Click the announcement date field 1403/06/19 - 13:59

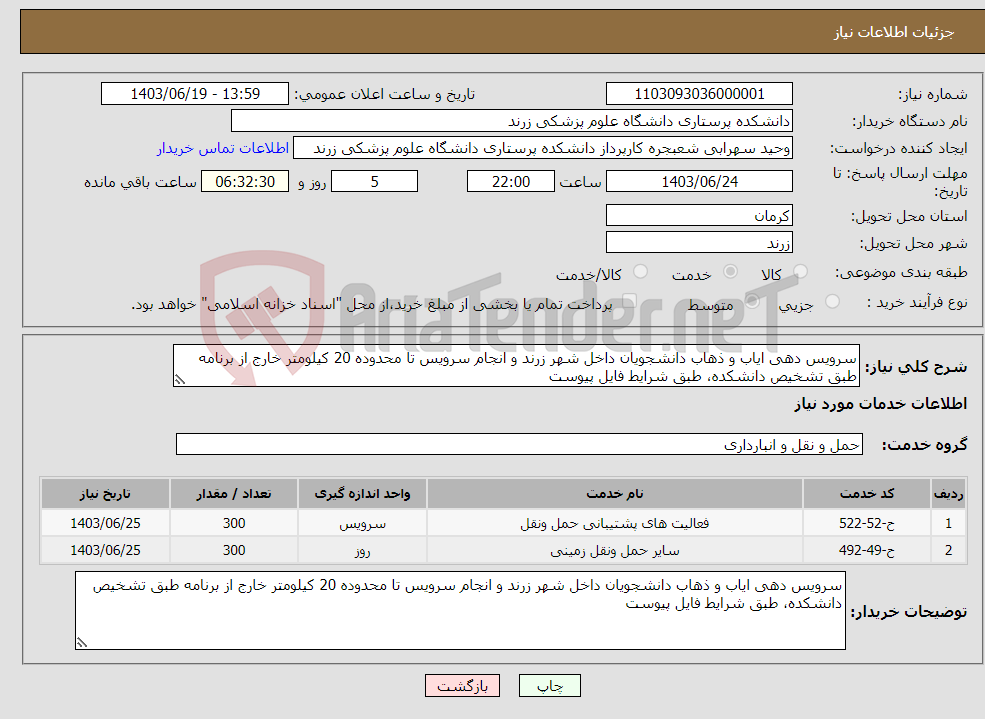(195, 94)
